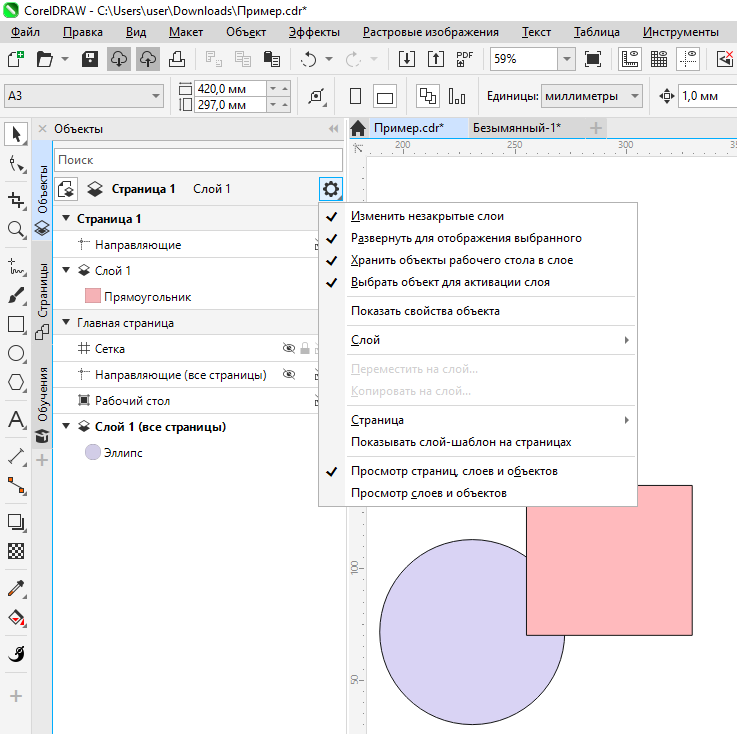Click the 'Поиск' search field
This screenshot has height=734, width=737.
[x=198, y=160]
